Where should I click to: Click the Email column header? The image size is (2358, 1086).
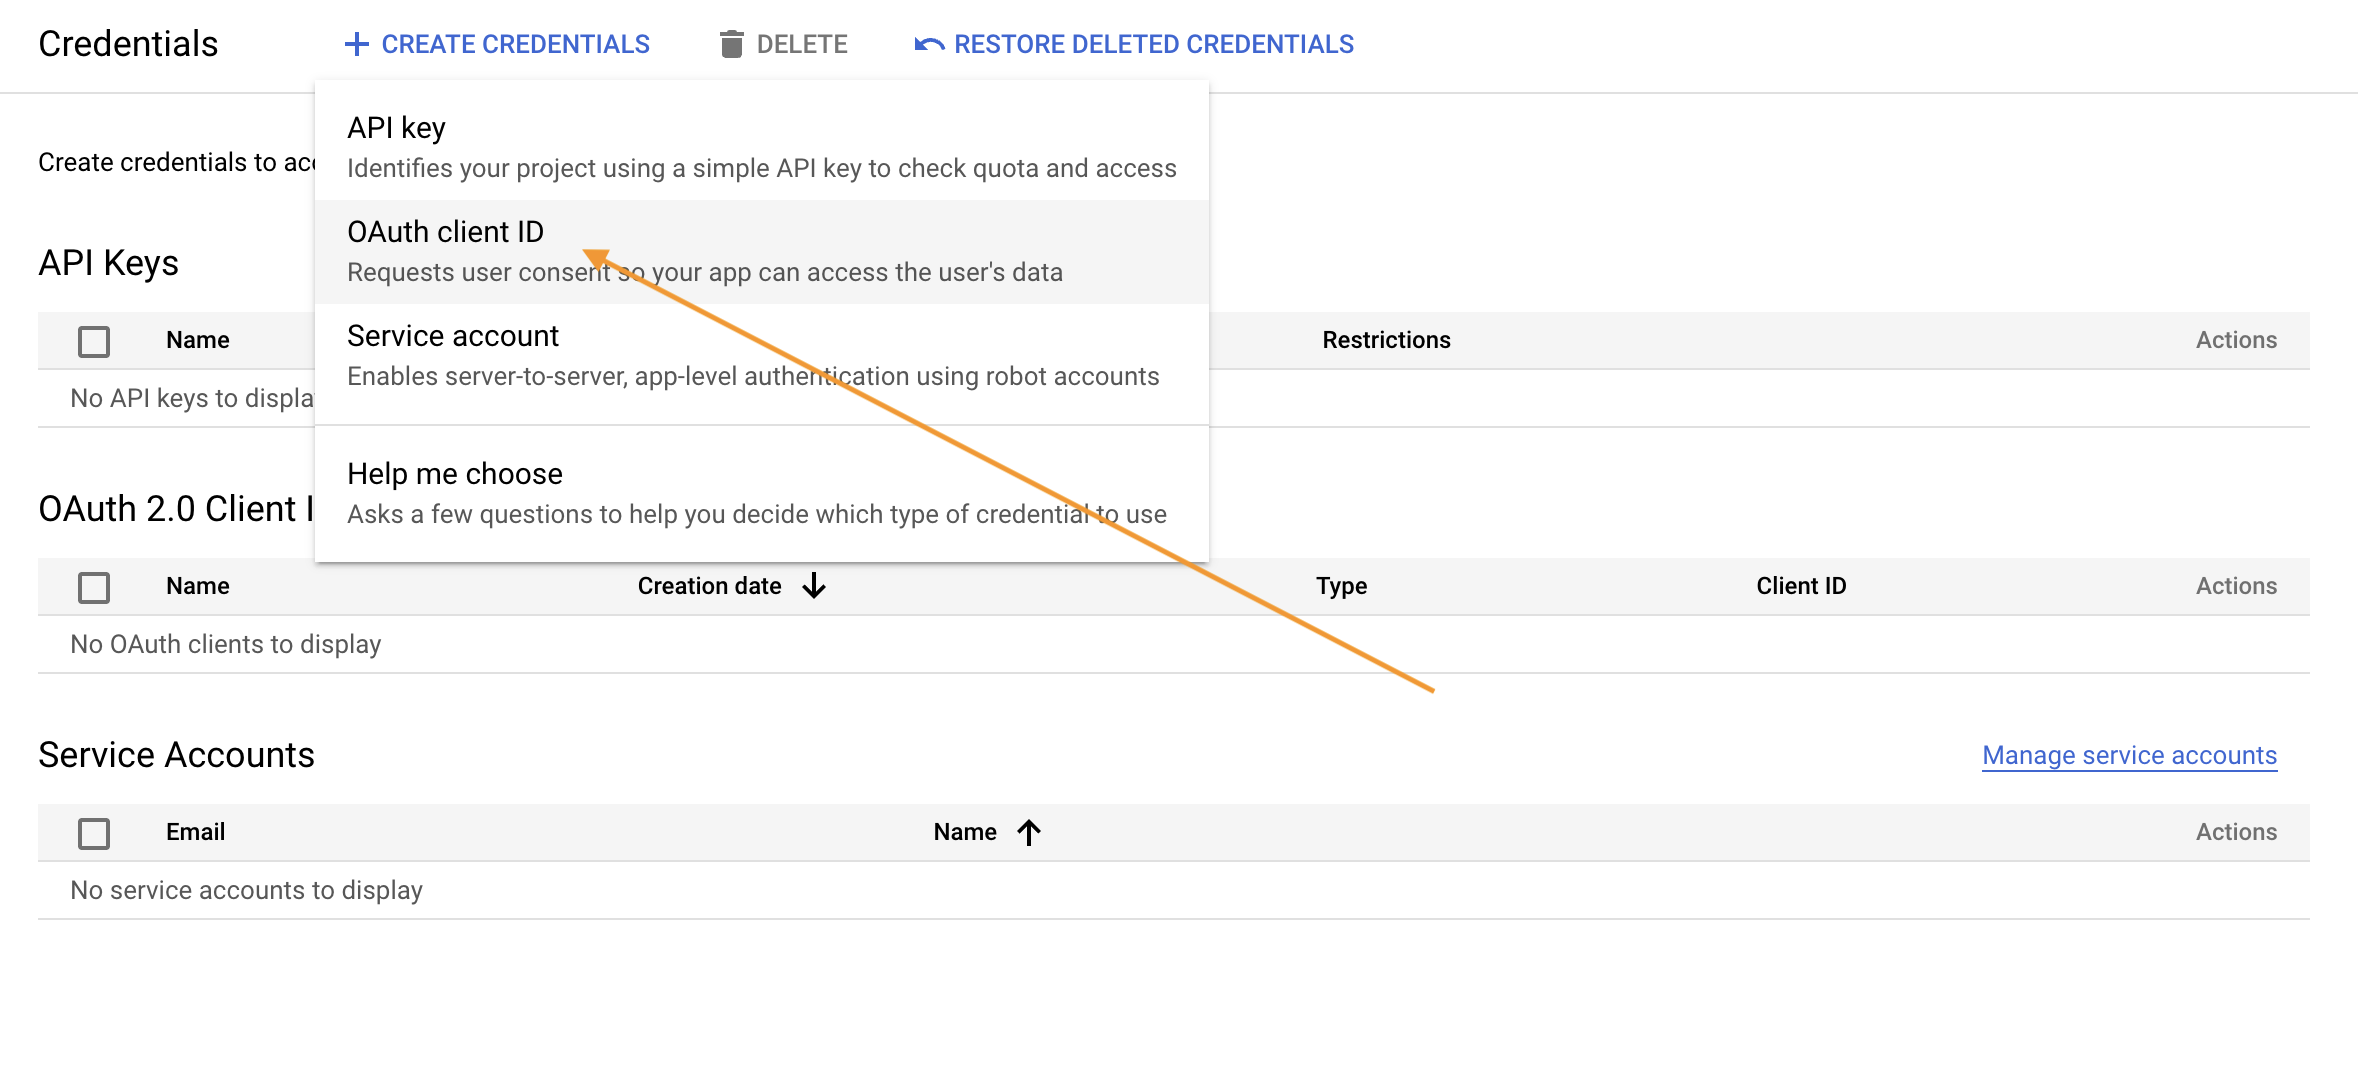(x=195, y=832)
